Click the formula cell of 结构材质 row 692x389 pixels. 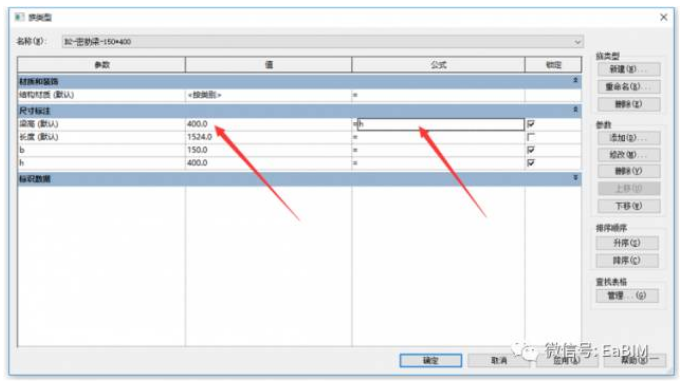(438, 95)
